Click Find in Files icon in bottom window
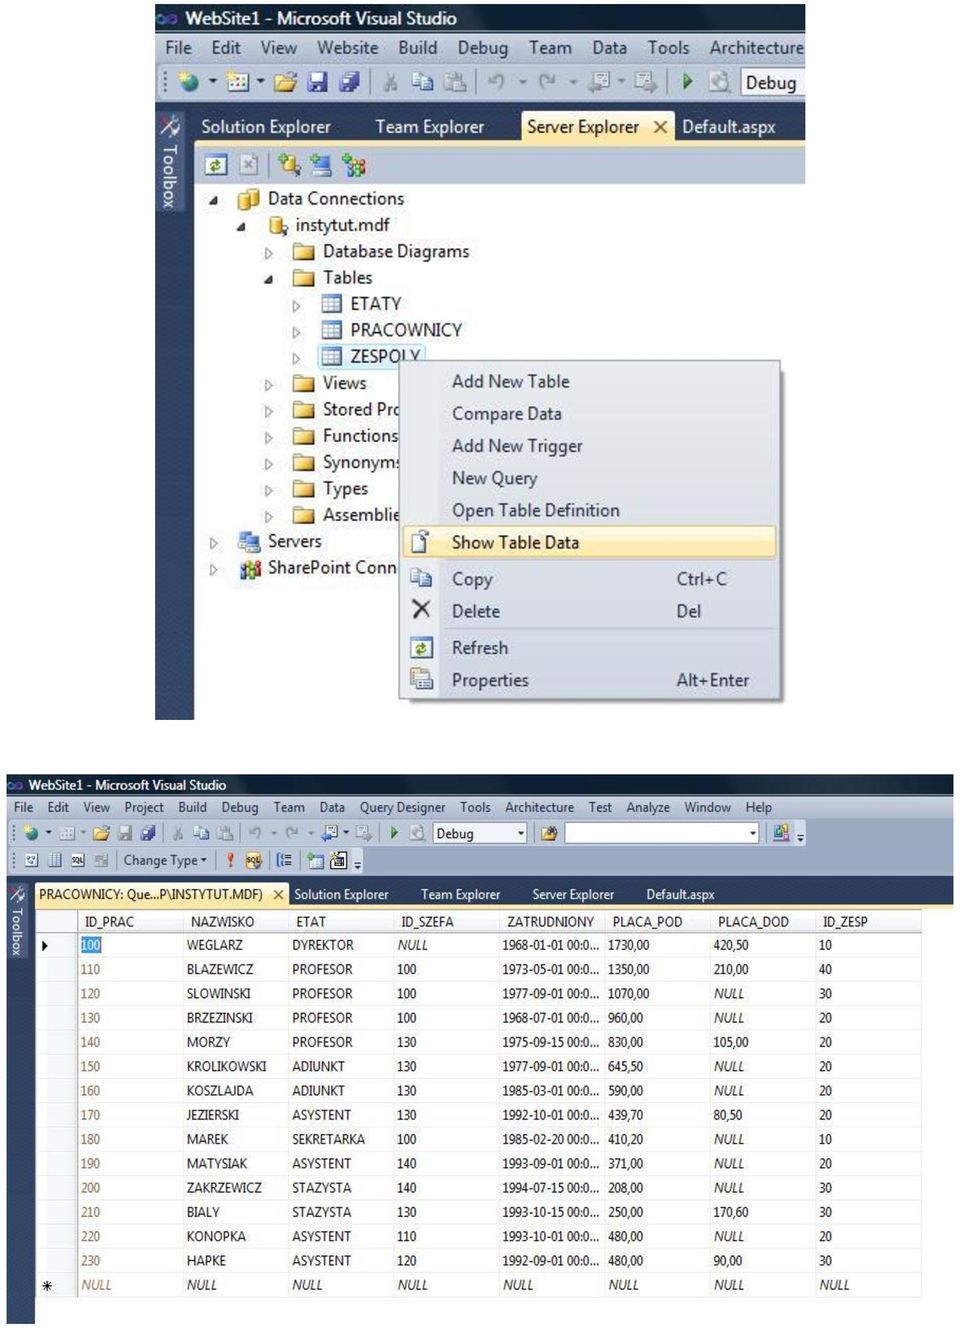Viewport: 960px width, 1331px height. pyautogui.click(x=549, y=833)
